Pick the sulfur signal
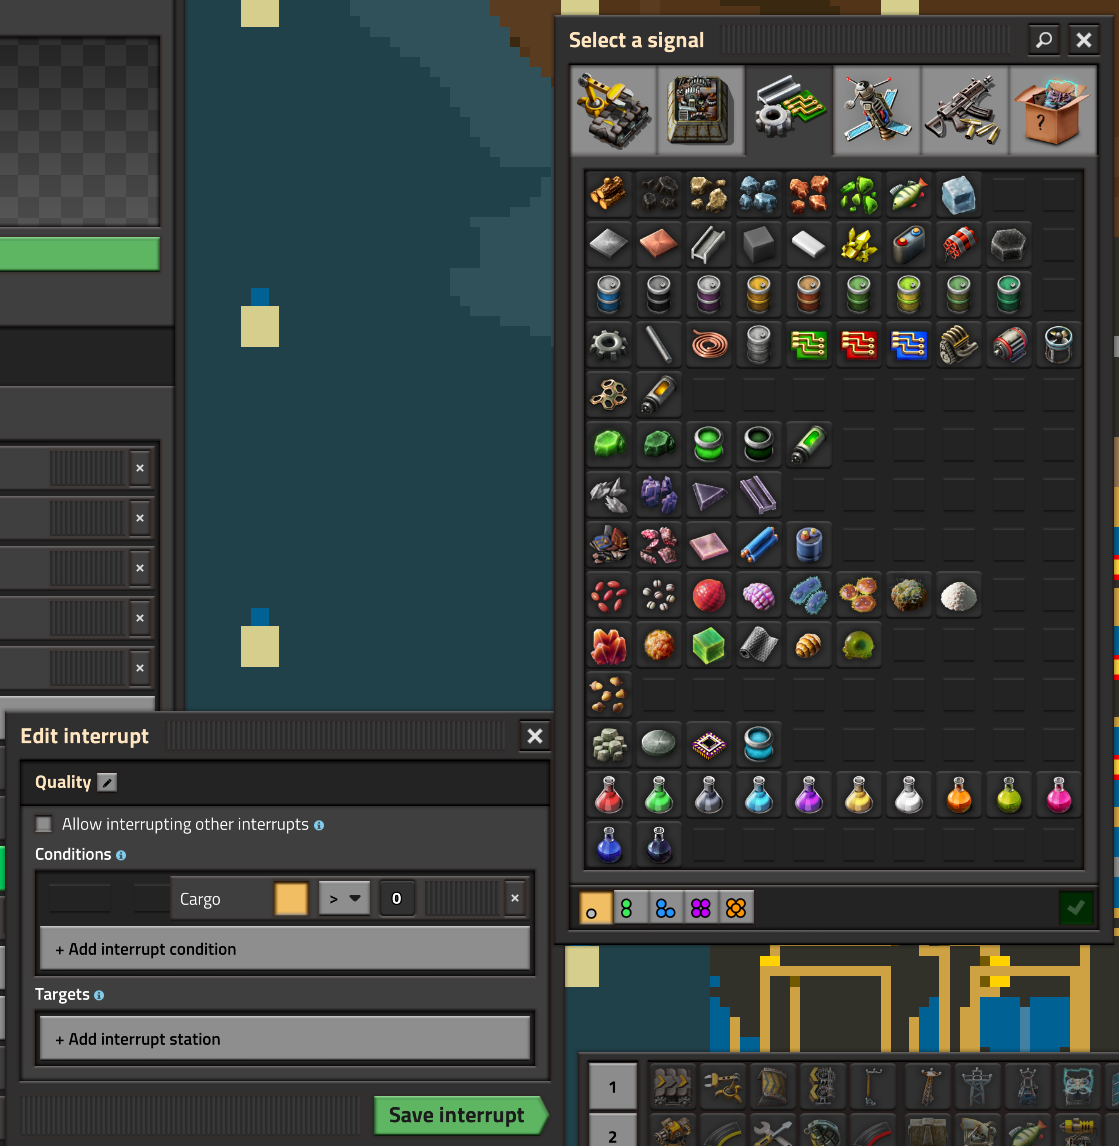The image size is (1119, 1146). tap(859, 243)
